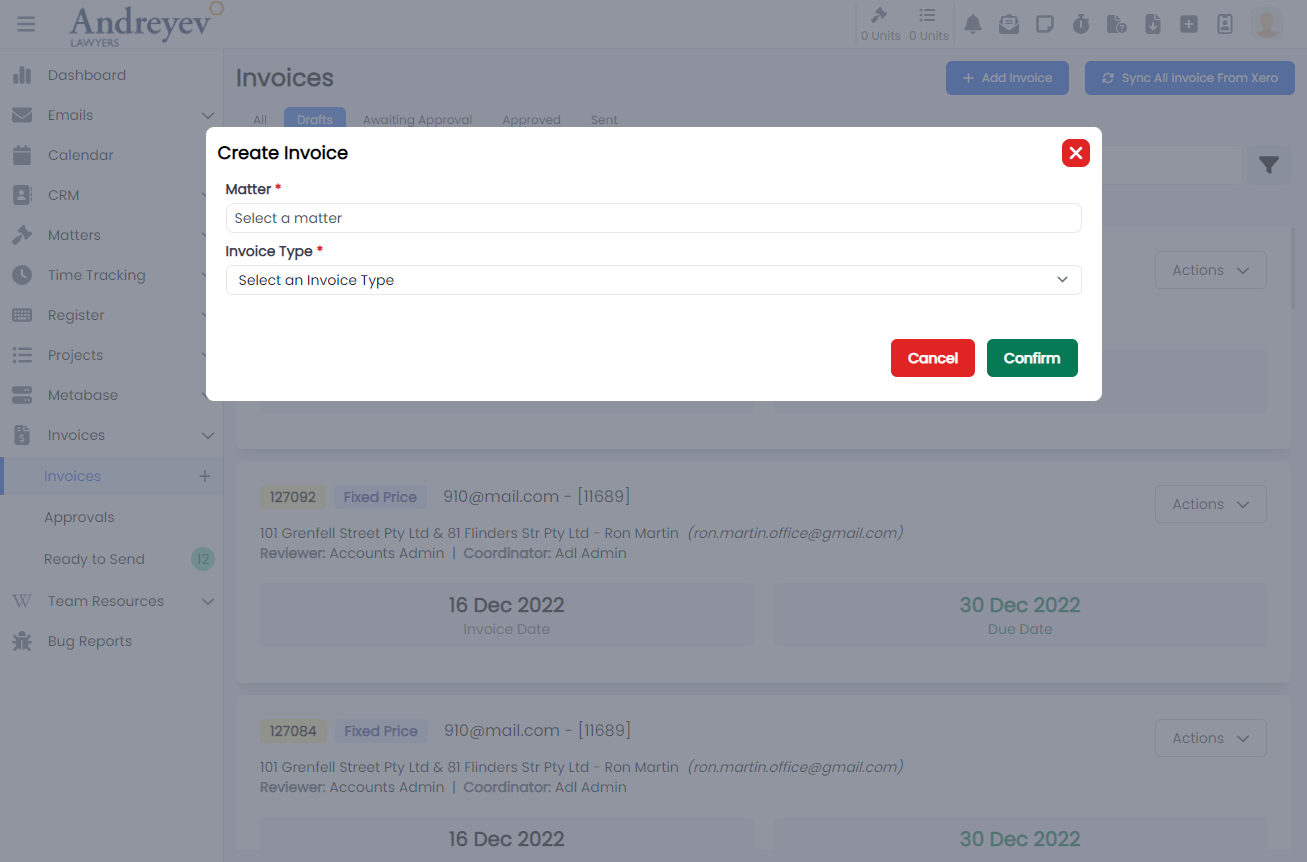Close the Create Invoice dialog with red X
Screen dimensions: 1307x862
click(x=1075, y=153)
